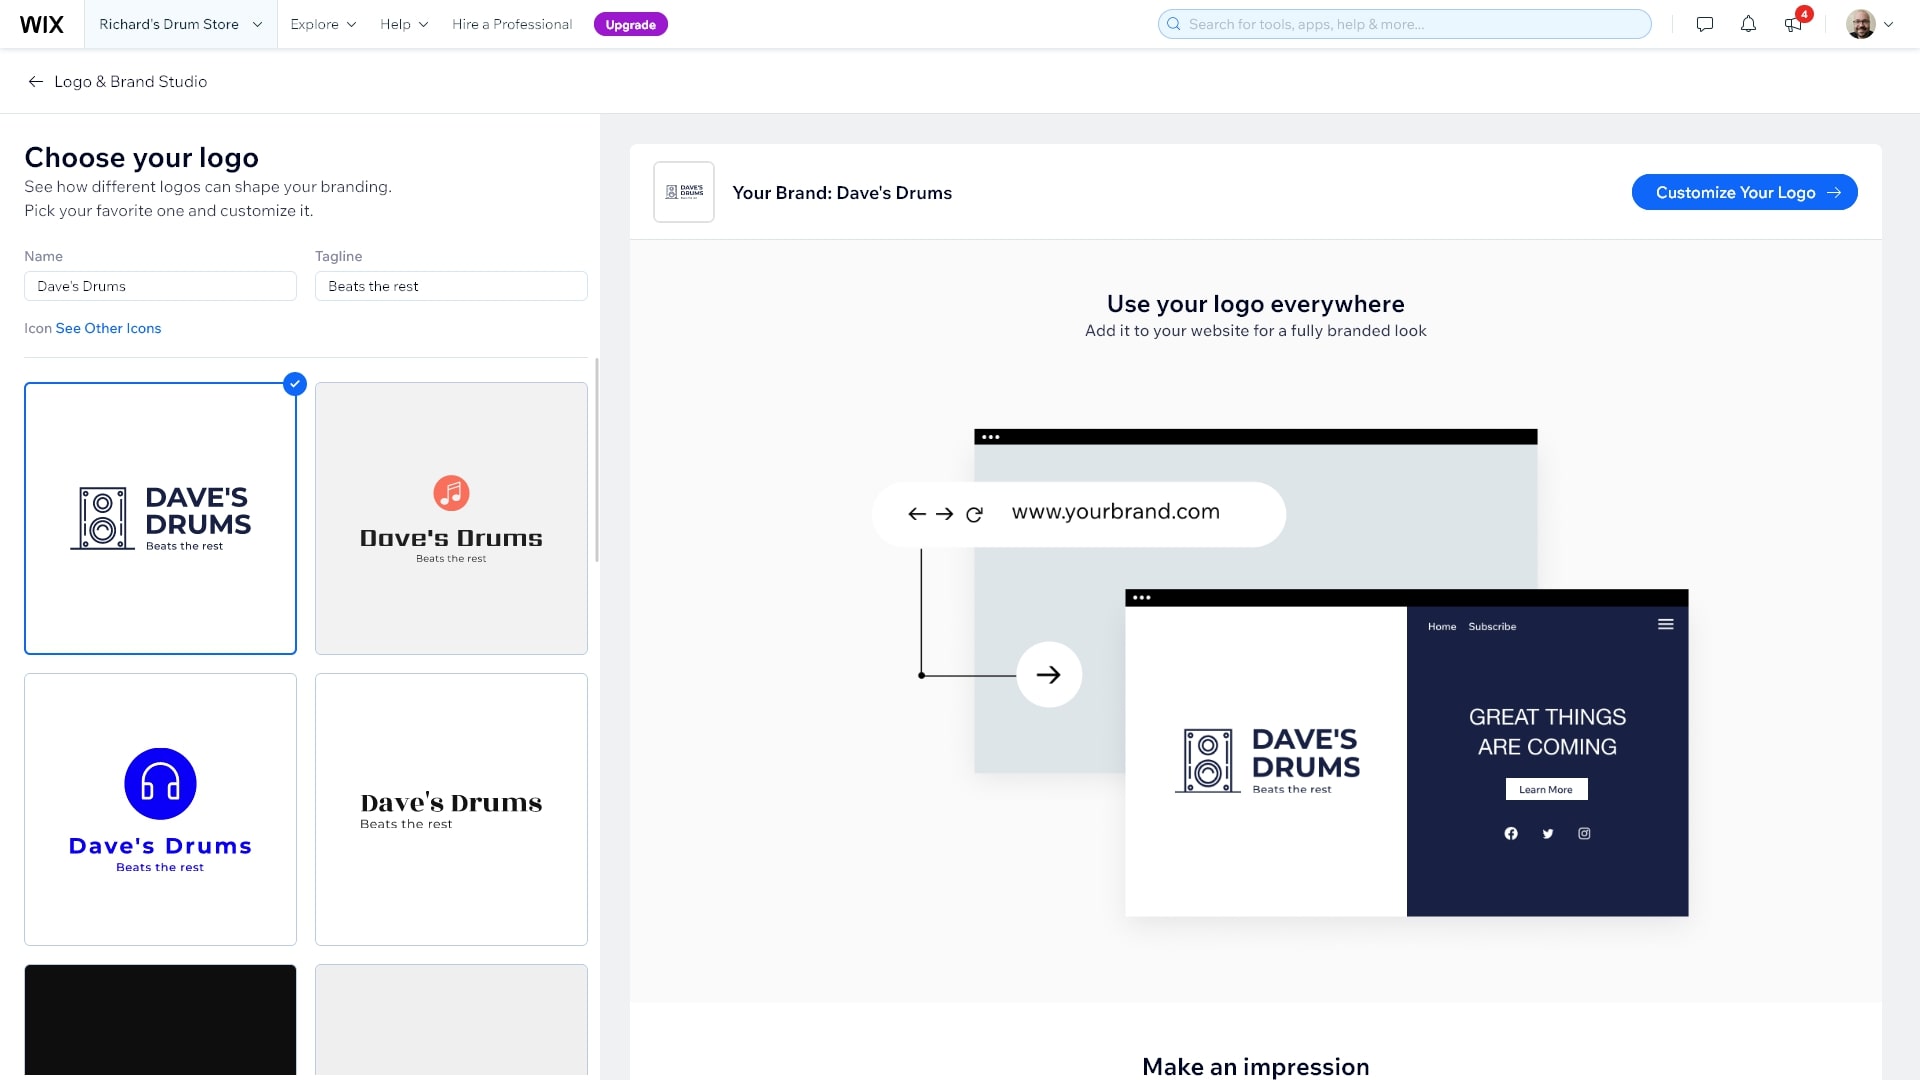The height and width of the screenshot is (1080, 1920).
Task: Click Customize Your Logo button
Action: point(1745,193)
